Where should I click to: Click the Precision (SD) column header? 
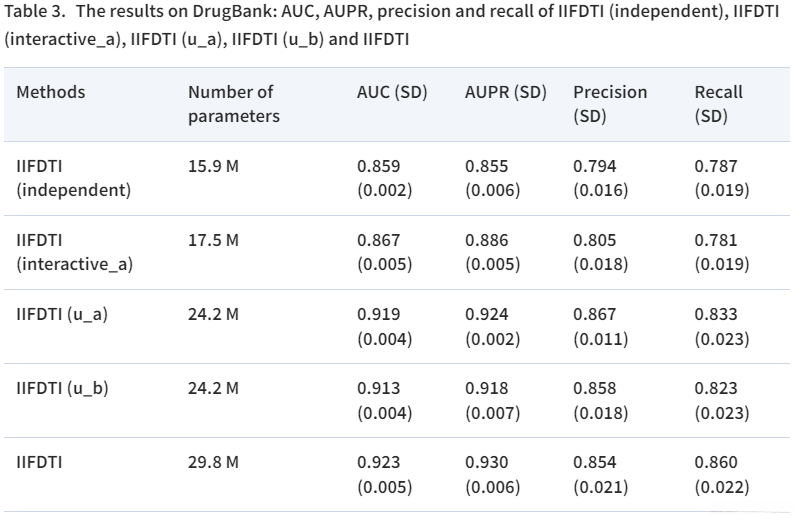[x=610, y=104]
